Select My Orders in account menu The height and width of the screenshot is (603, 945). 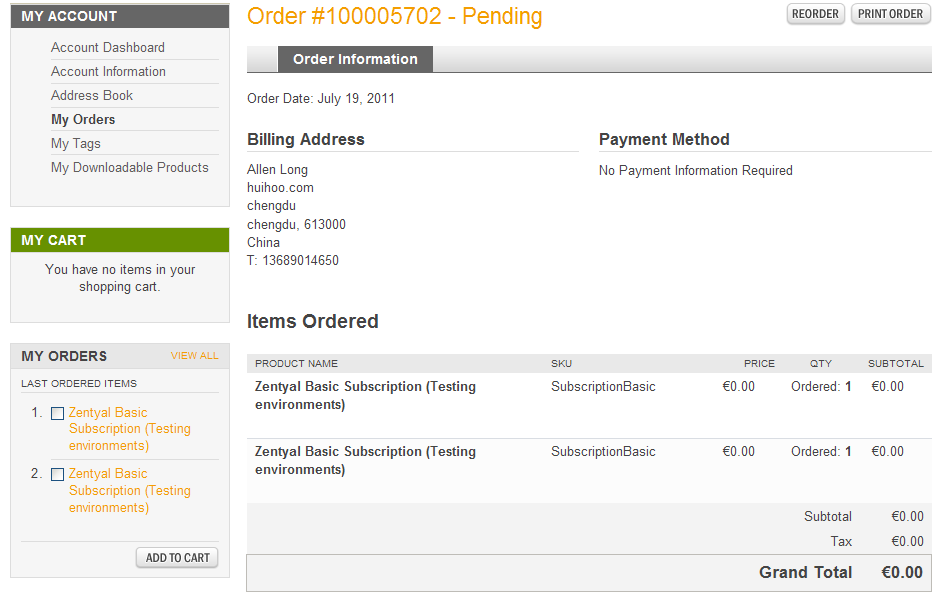pyautogui.click(x=83, y=119)
